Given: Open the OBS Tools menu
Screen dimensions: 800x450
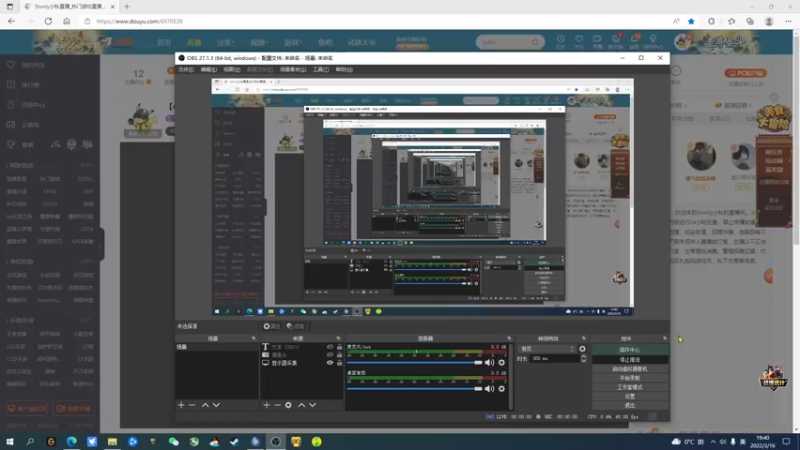Looking at the screenshot, I should [321, 69].
